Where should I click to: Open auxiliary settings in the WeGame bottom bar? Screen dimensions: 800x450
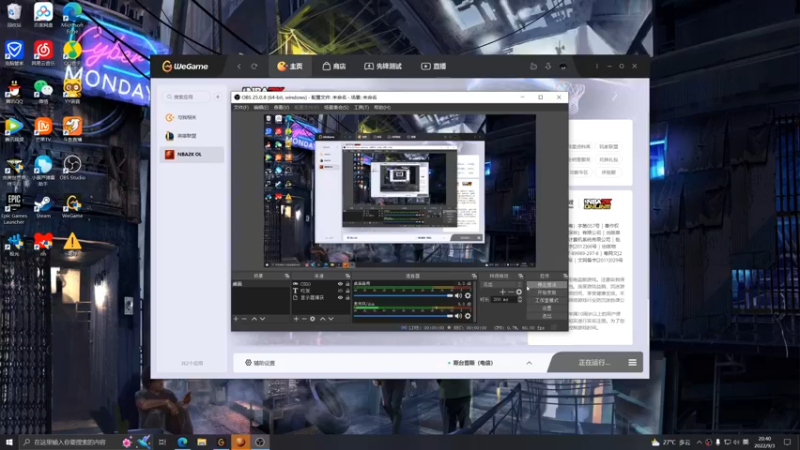coord(260,363)
